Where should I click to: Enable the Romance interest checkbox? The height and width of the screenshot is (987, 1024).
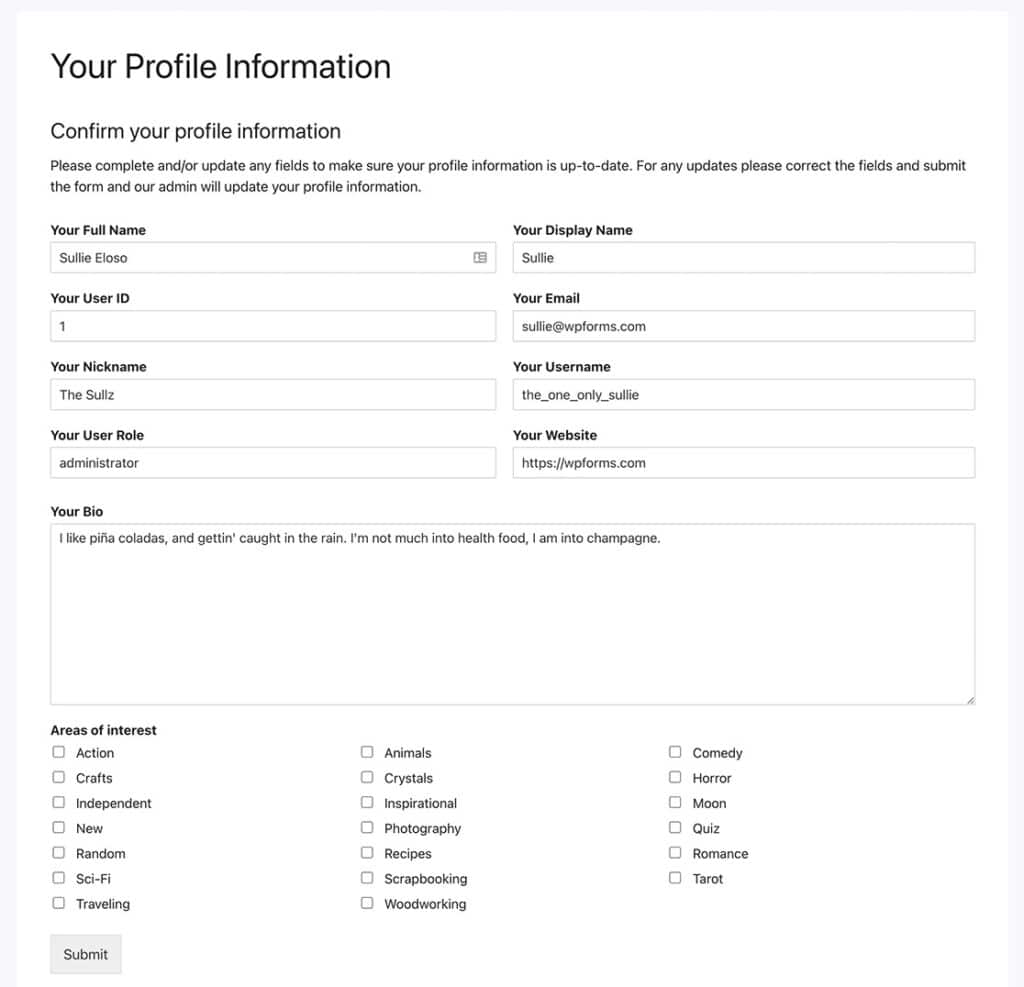click(x=676, y=853)
